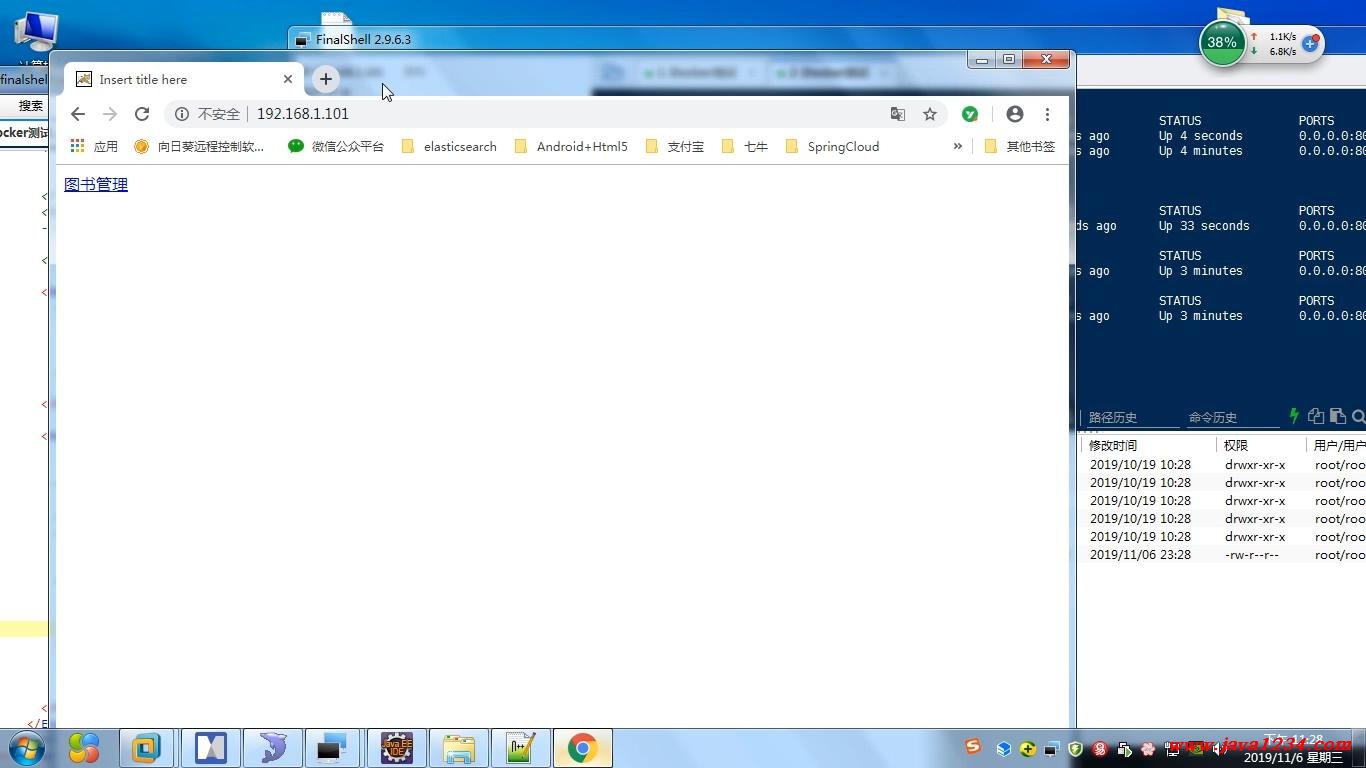
Task: Open the elasticsearch bookmark folder
Action: click(x=449, y=146)
